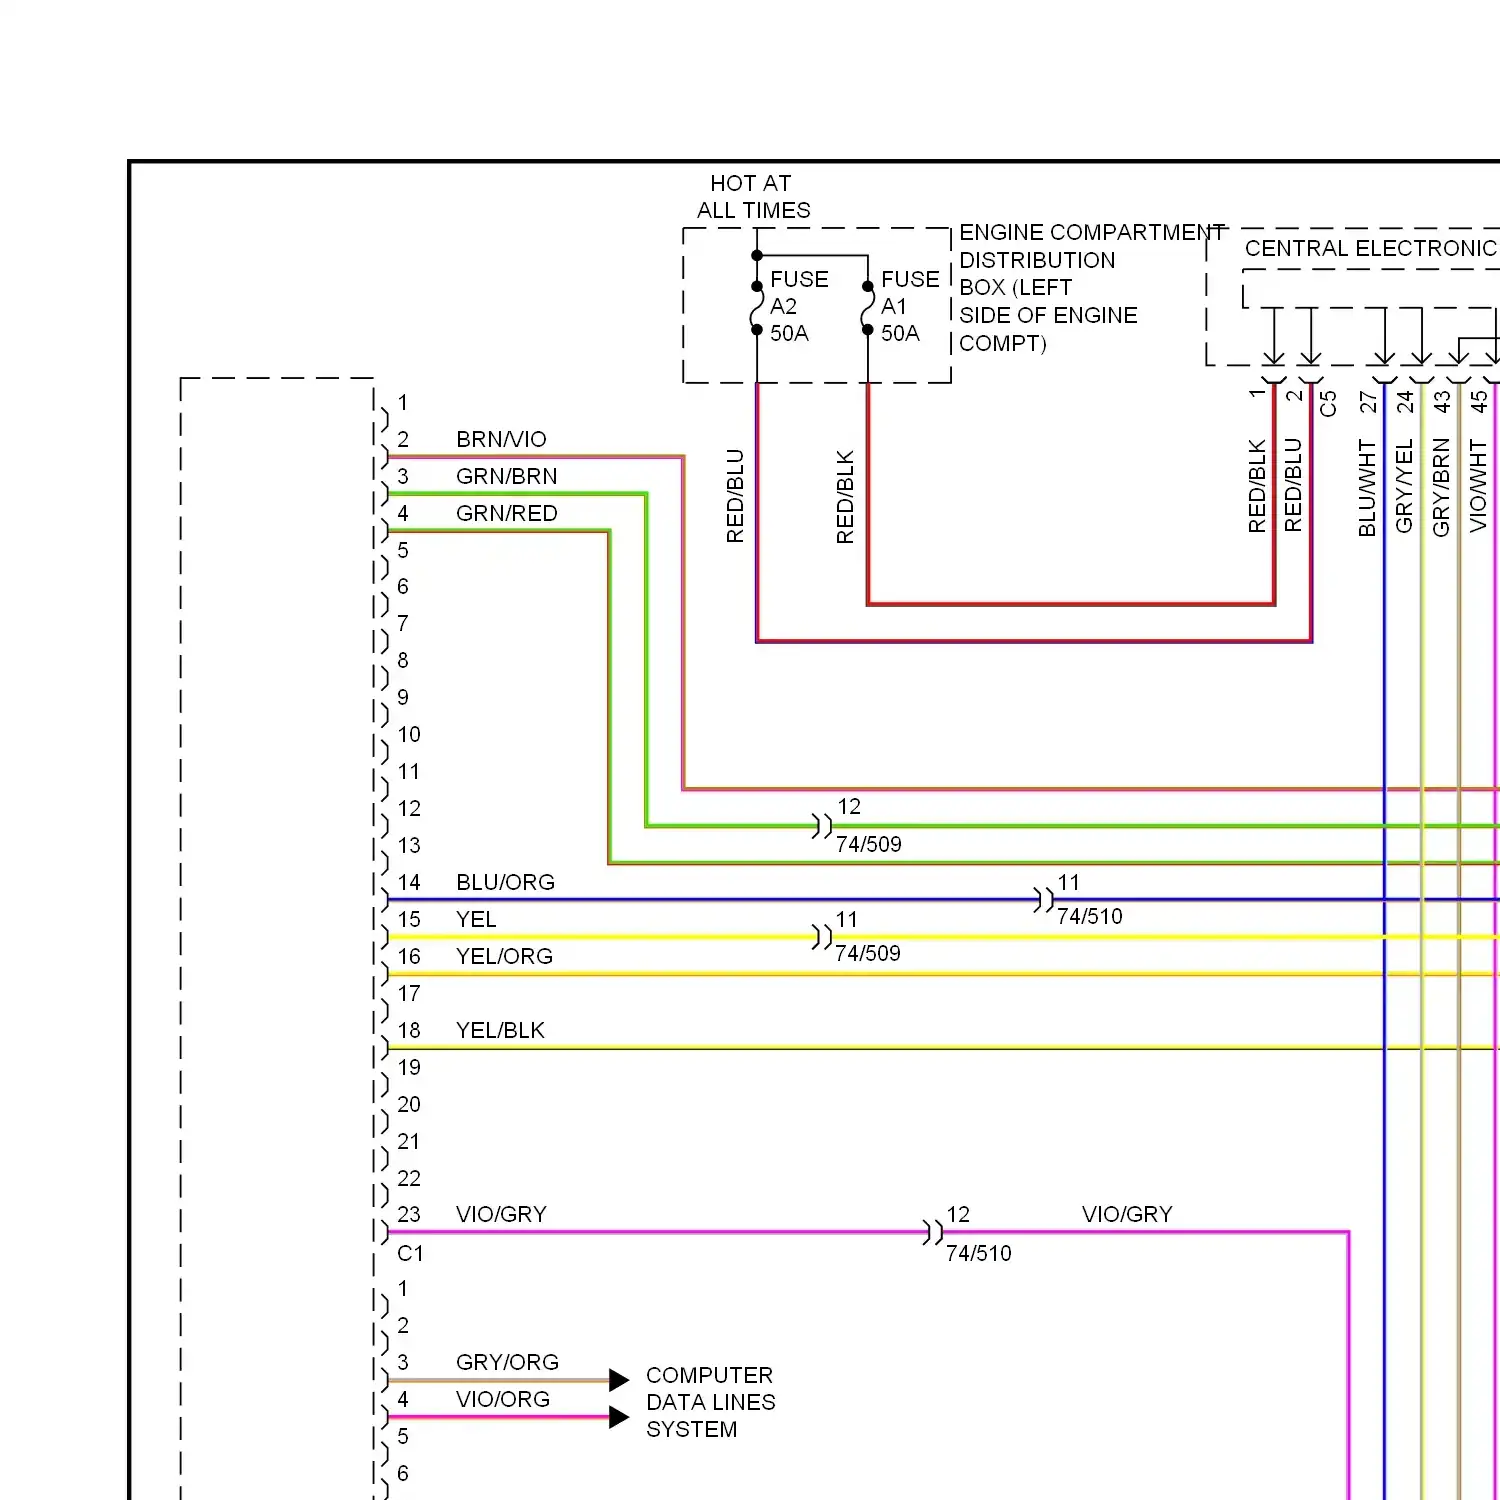The height and width of the screenshot is (1500, 1500).
Task: Click the BLU/ORG wire label
Action: (x=505, y=882)
